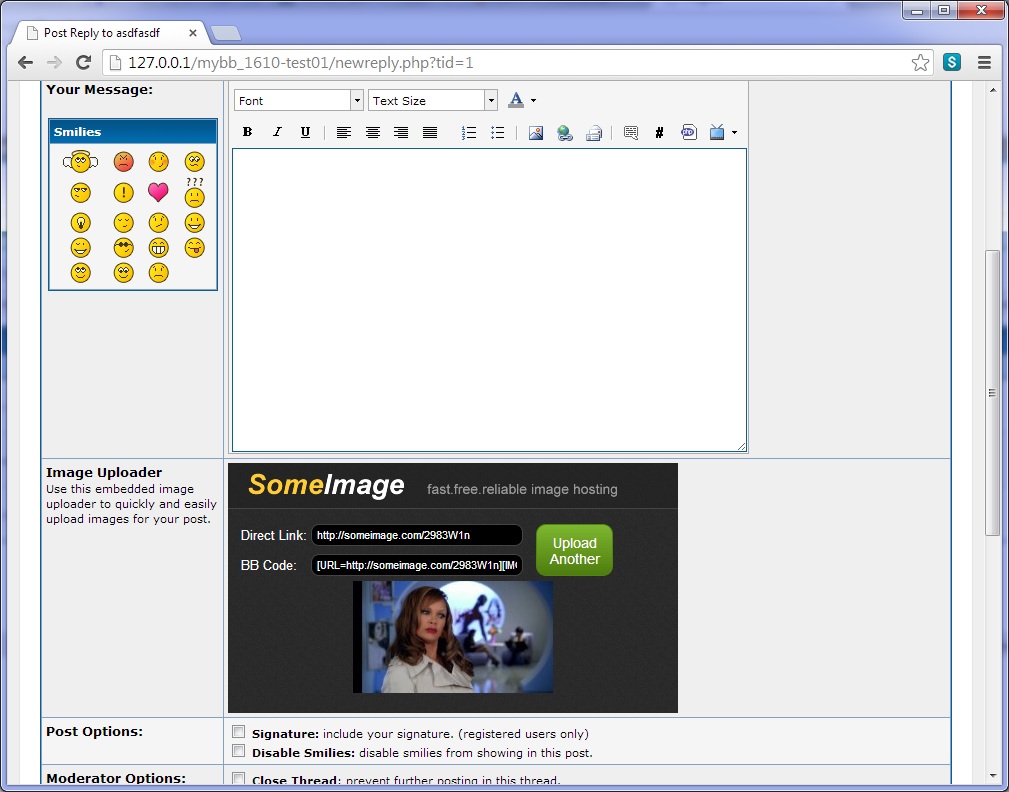Screen dimensions: 1009x792
Task: Open the Font dropdown
Action: (298, 100)
